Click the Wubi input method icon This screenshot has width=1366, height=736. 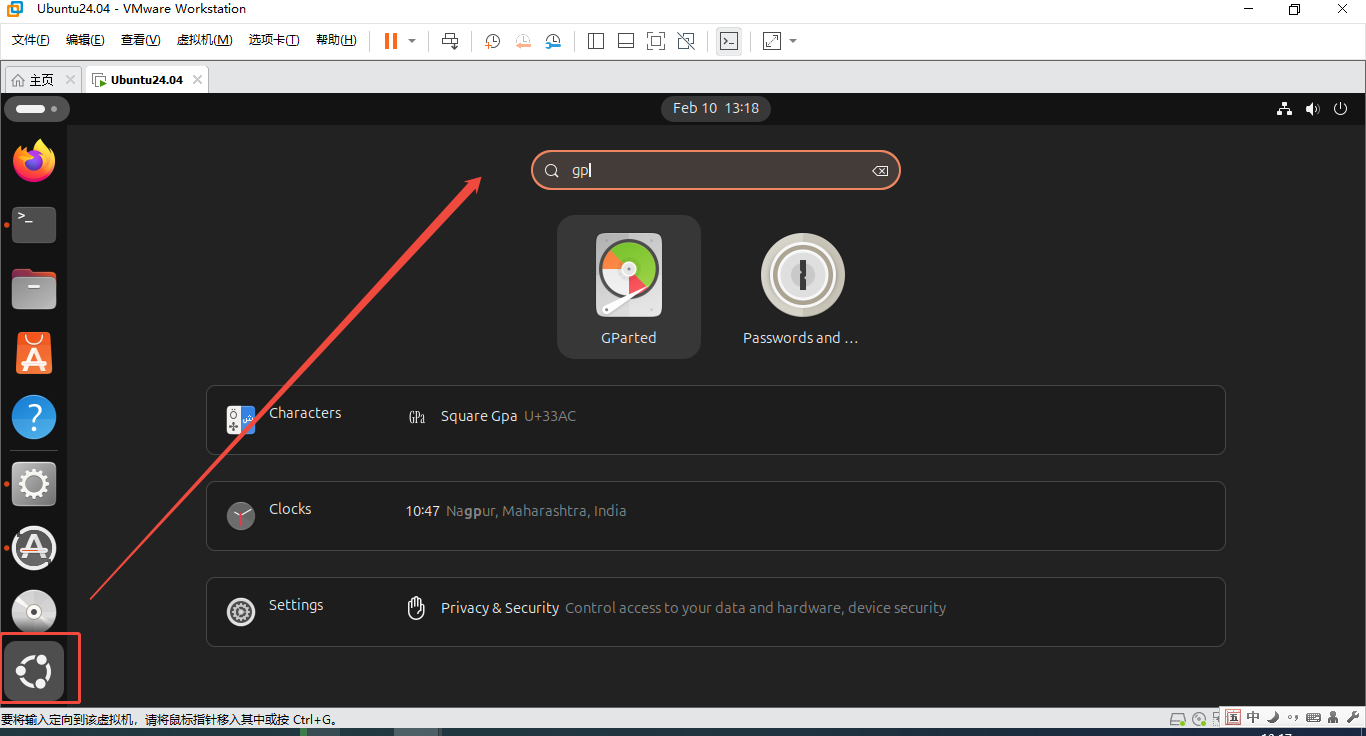[1233, 718]
